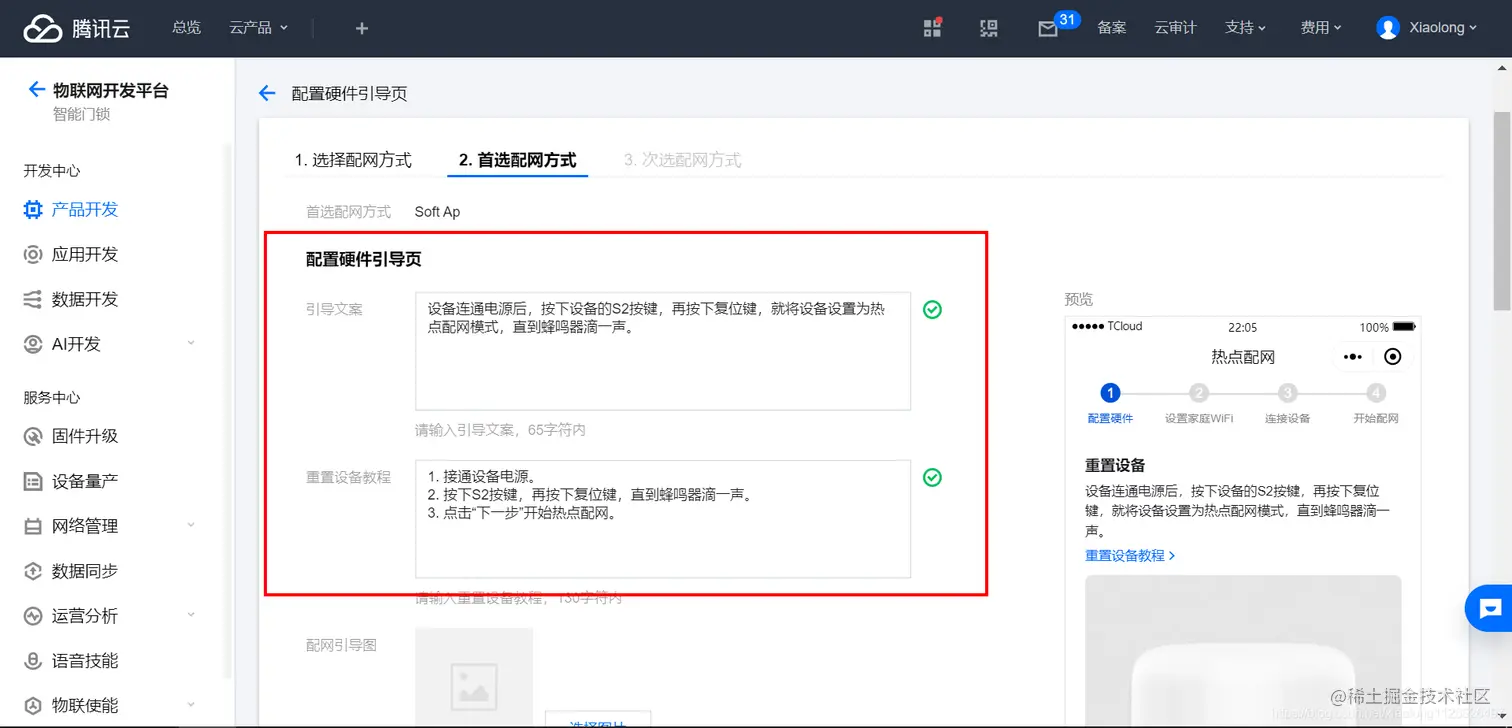Switch to 3. 次选配网方式 tab
The height and width of the screenshot is (728, 1512).
pyautogui.click(x=682, y=160)
